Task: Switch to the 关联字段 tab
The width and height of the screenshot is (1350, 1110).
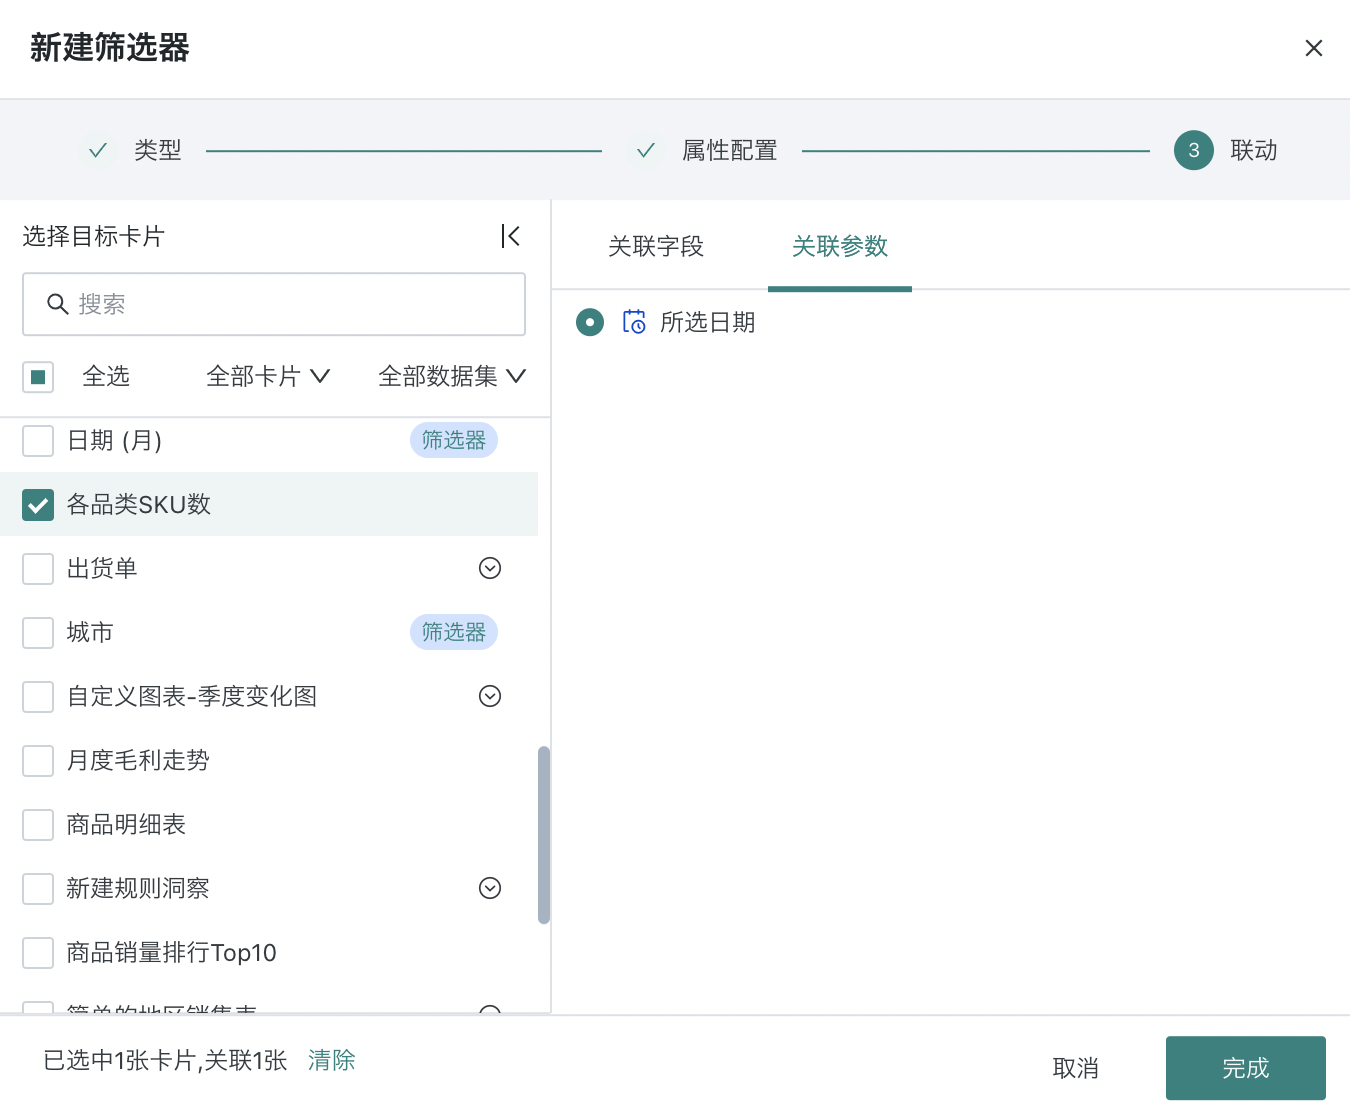Action: pyautogui.click(x=656, y=246)
